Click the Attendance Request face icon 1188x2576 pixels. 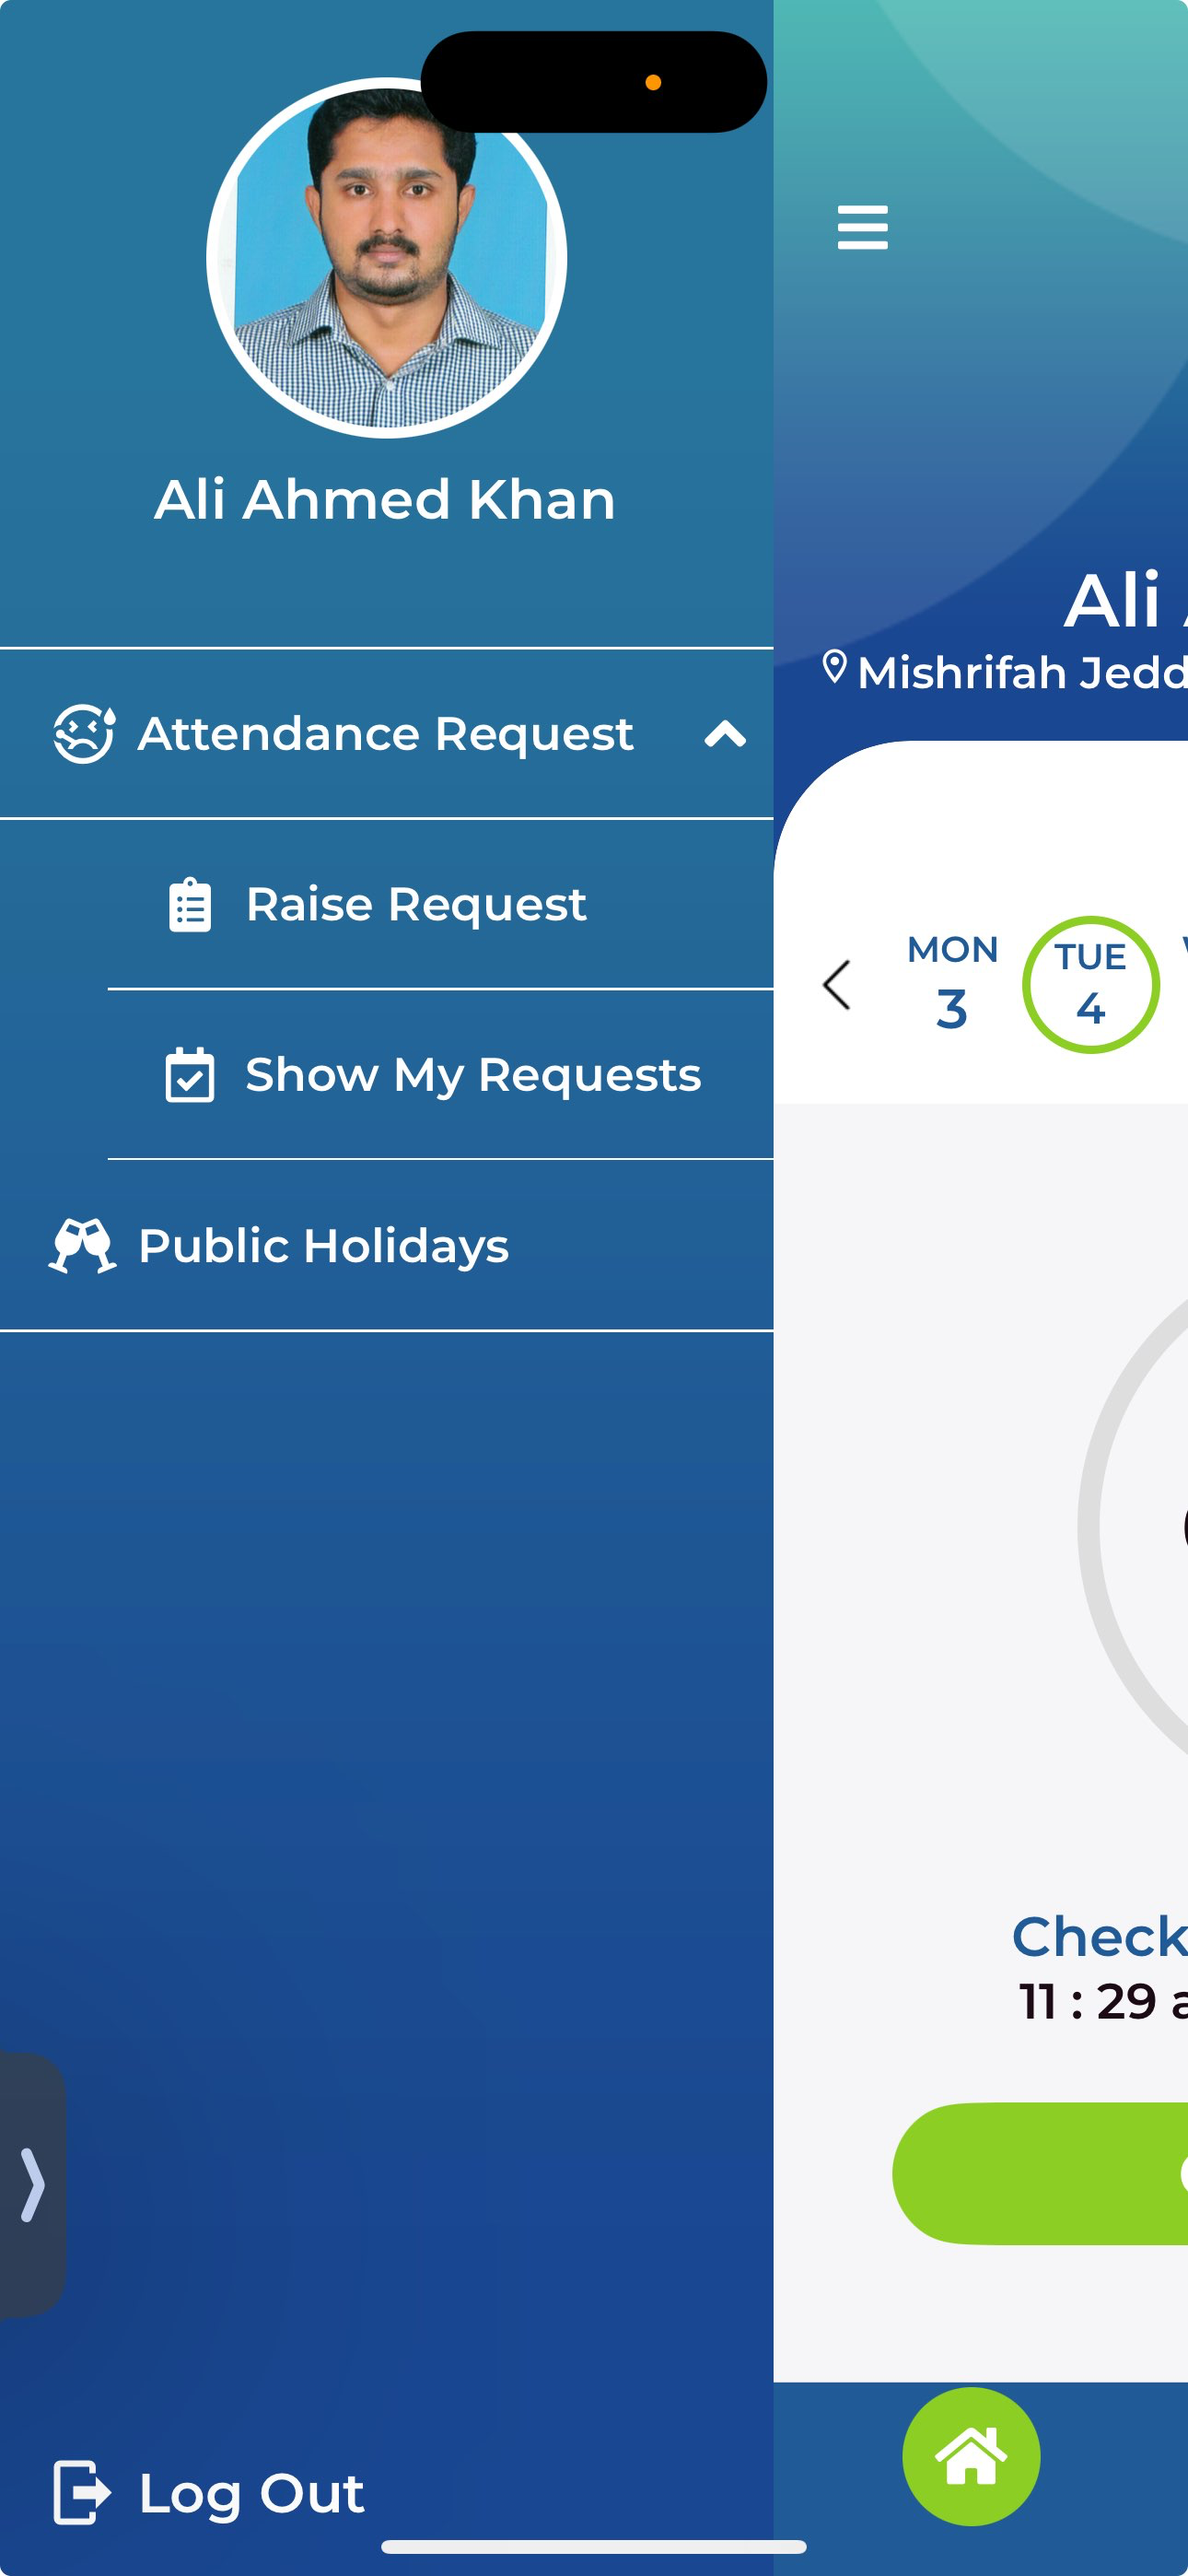83,734
